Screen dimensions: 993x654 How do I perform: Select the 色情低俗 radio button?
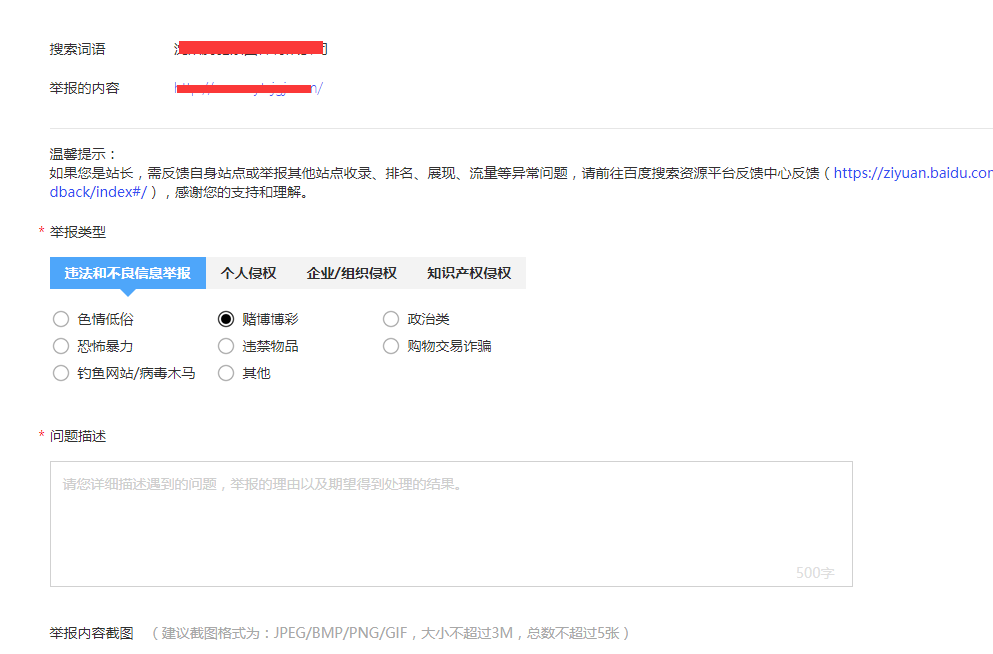coord(61,318)
